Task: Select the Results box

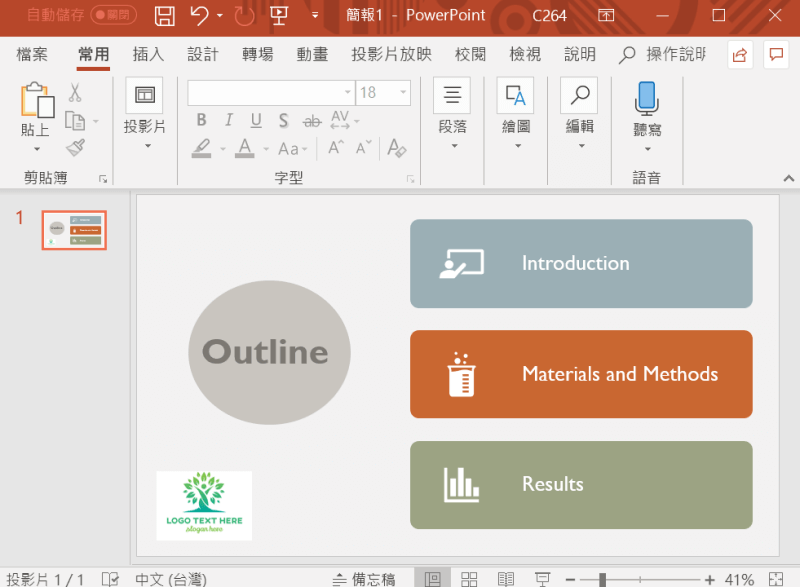Action: pos(581,484)
